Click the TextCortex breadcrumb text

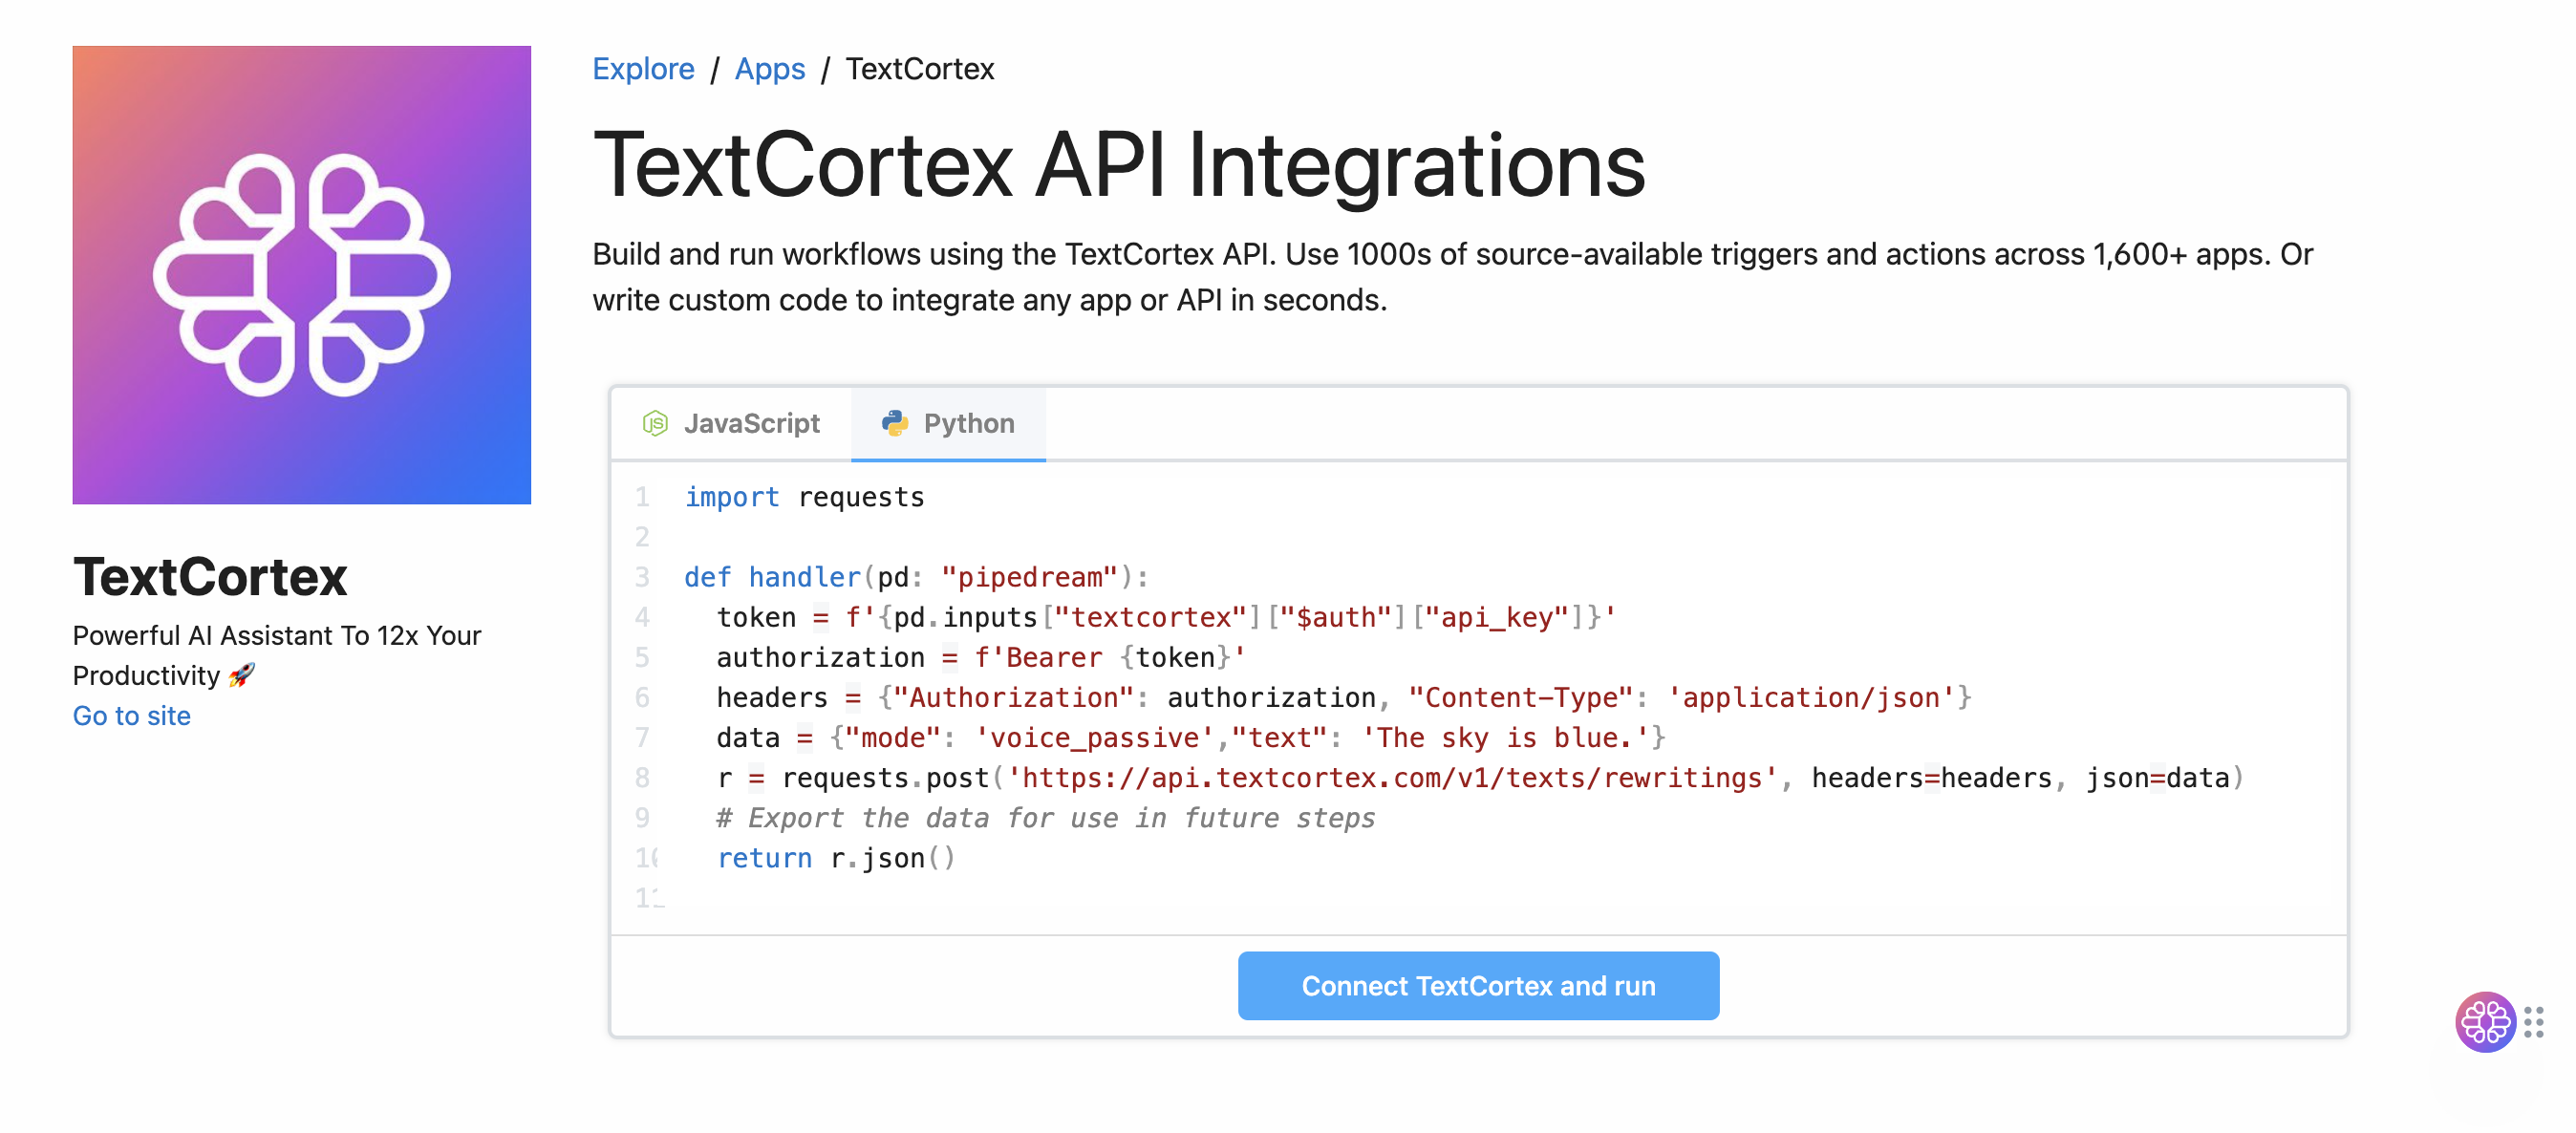point(920,69)
